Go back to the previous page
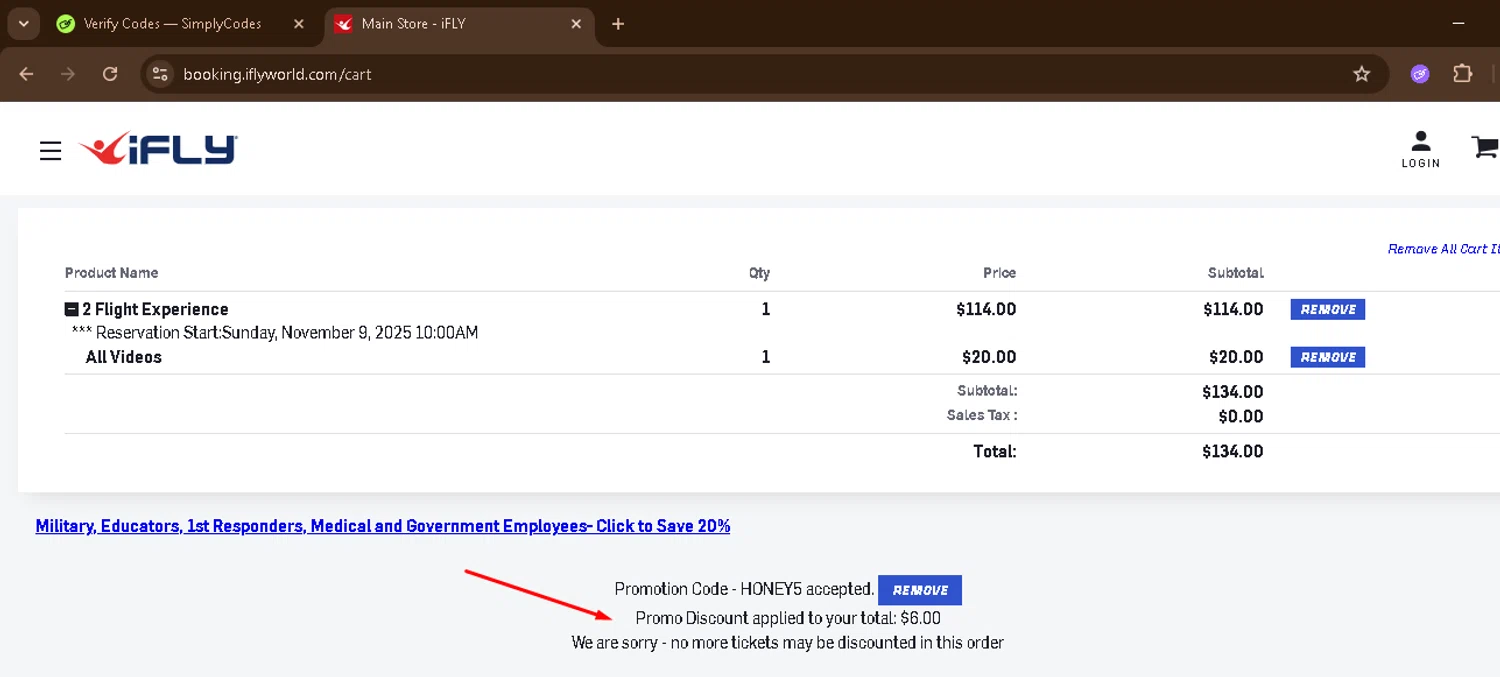1500x677 pixels. [x=27, y=74]
